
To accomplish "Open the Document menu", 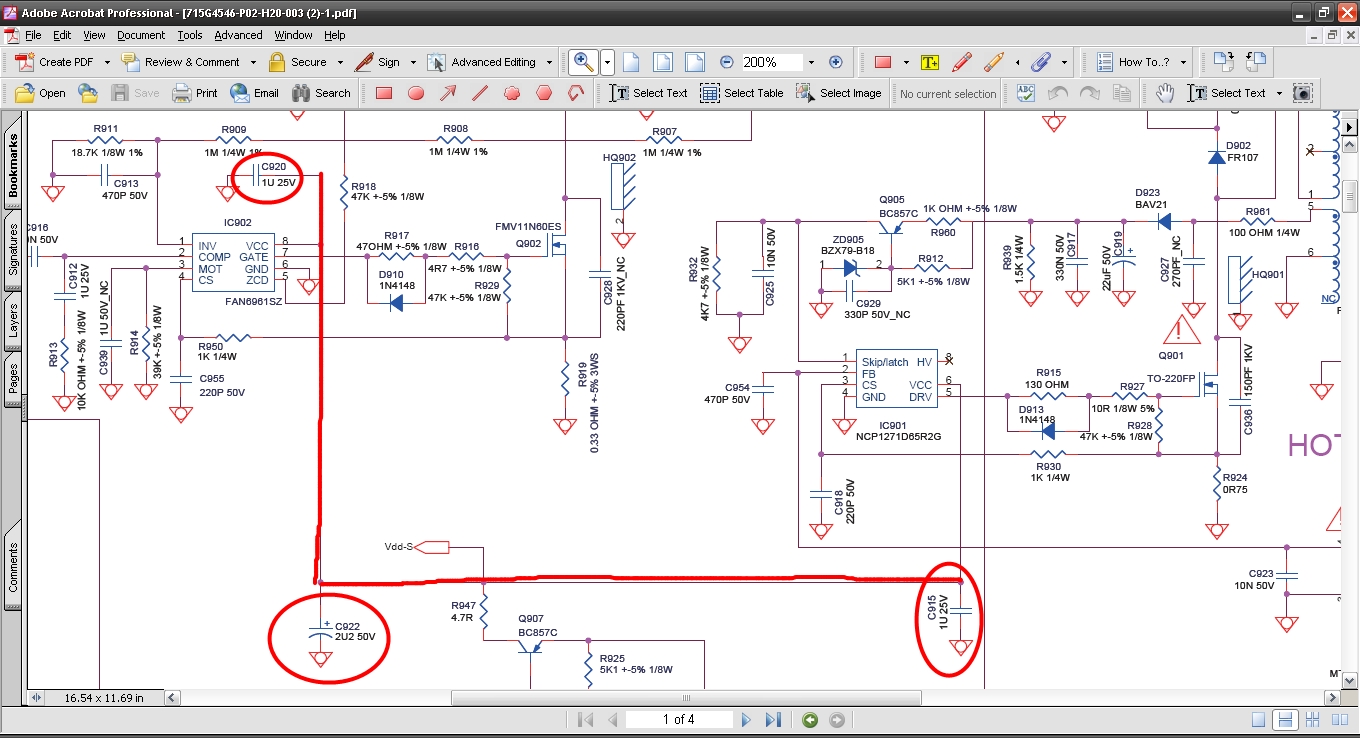I will [x=141, y=35].
